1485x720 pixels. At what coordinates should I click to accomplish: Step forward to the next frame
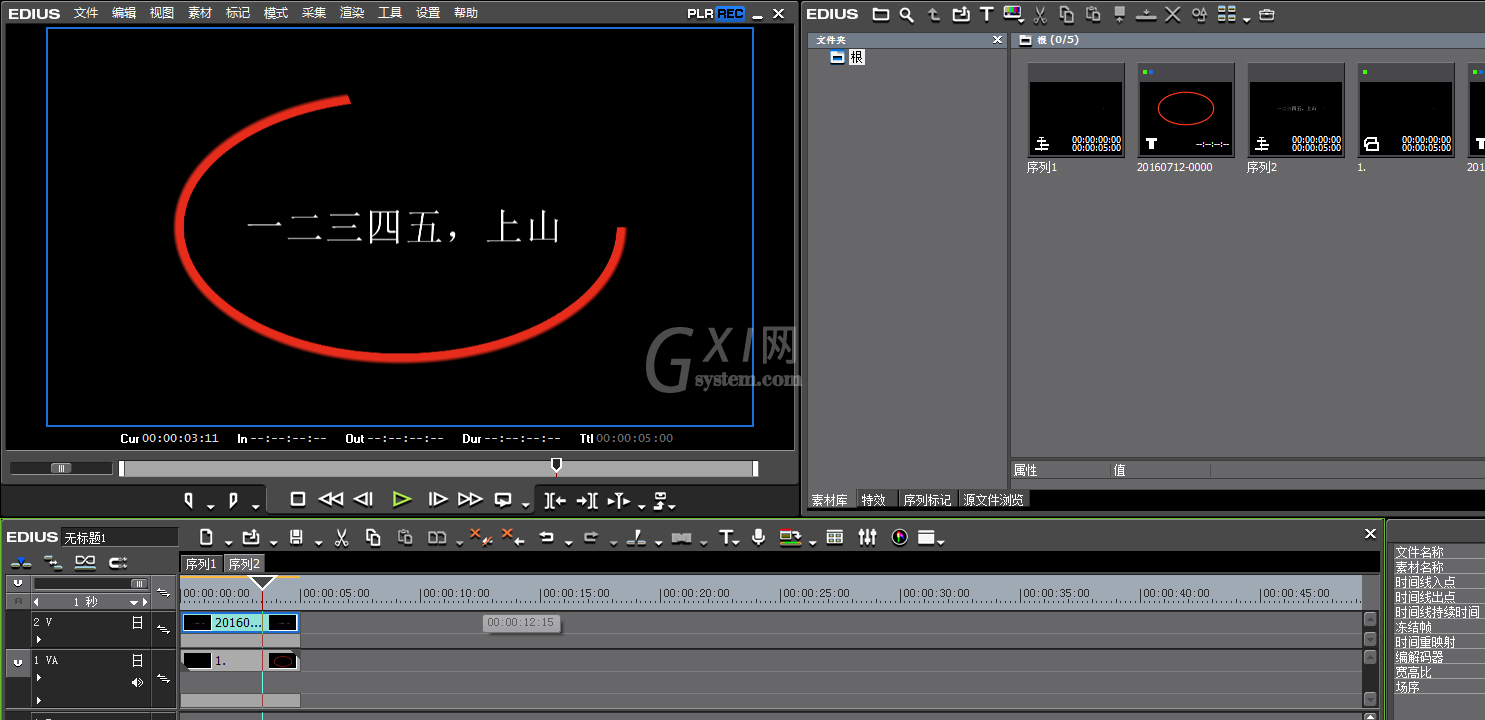437,499
